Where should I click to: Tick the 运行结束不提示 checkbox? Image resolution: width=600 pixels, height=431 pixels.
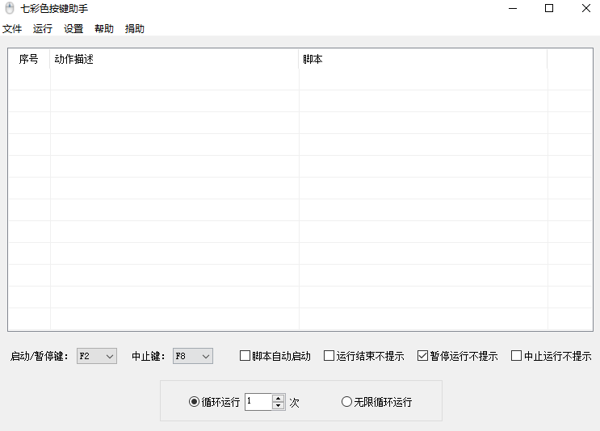point(329,356)
